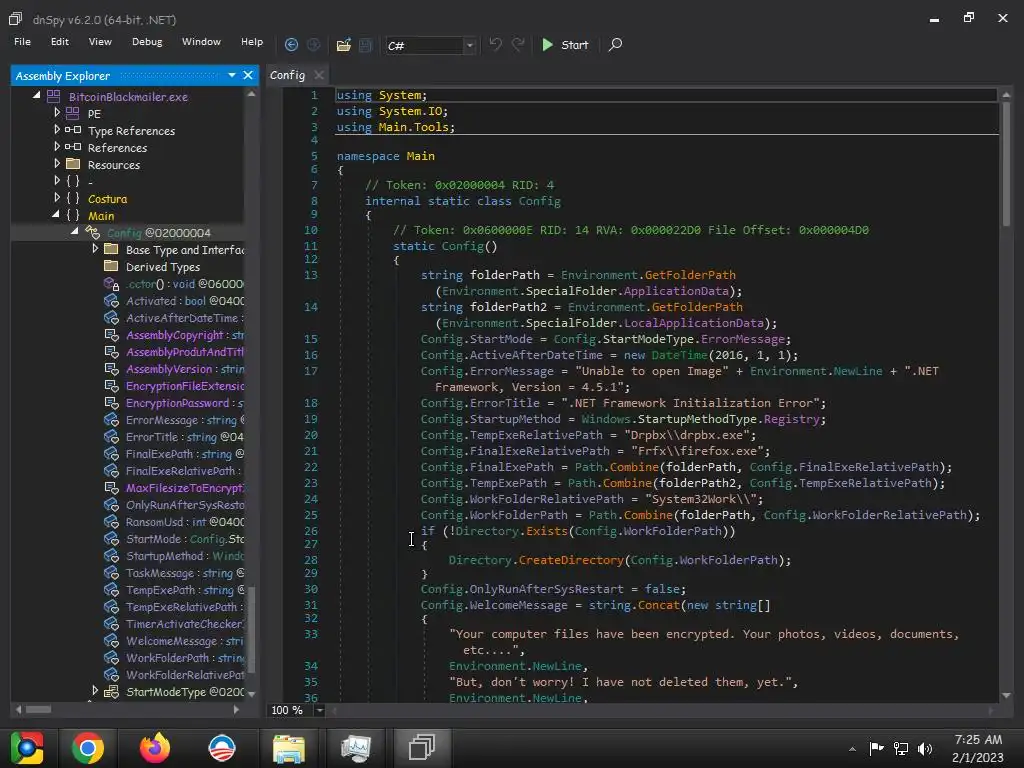Open Firefox from the taskbar
The height and width of the screenshot is (768, 1024).
(155, 748)
